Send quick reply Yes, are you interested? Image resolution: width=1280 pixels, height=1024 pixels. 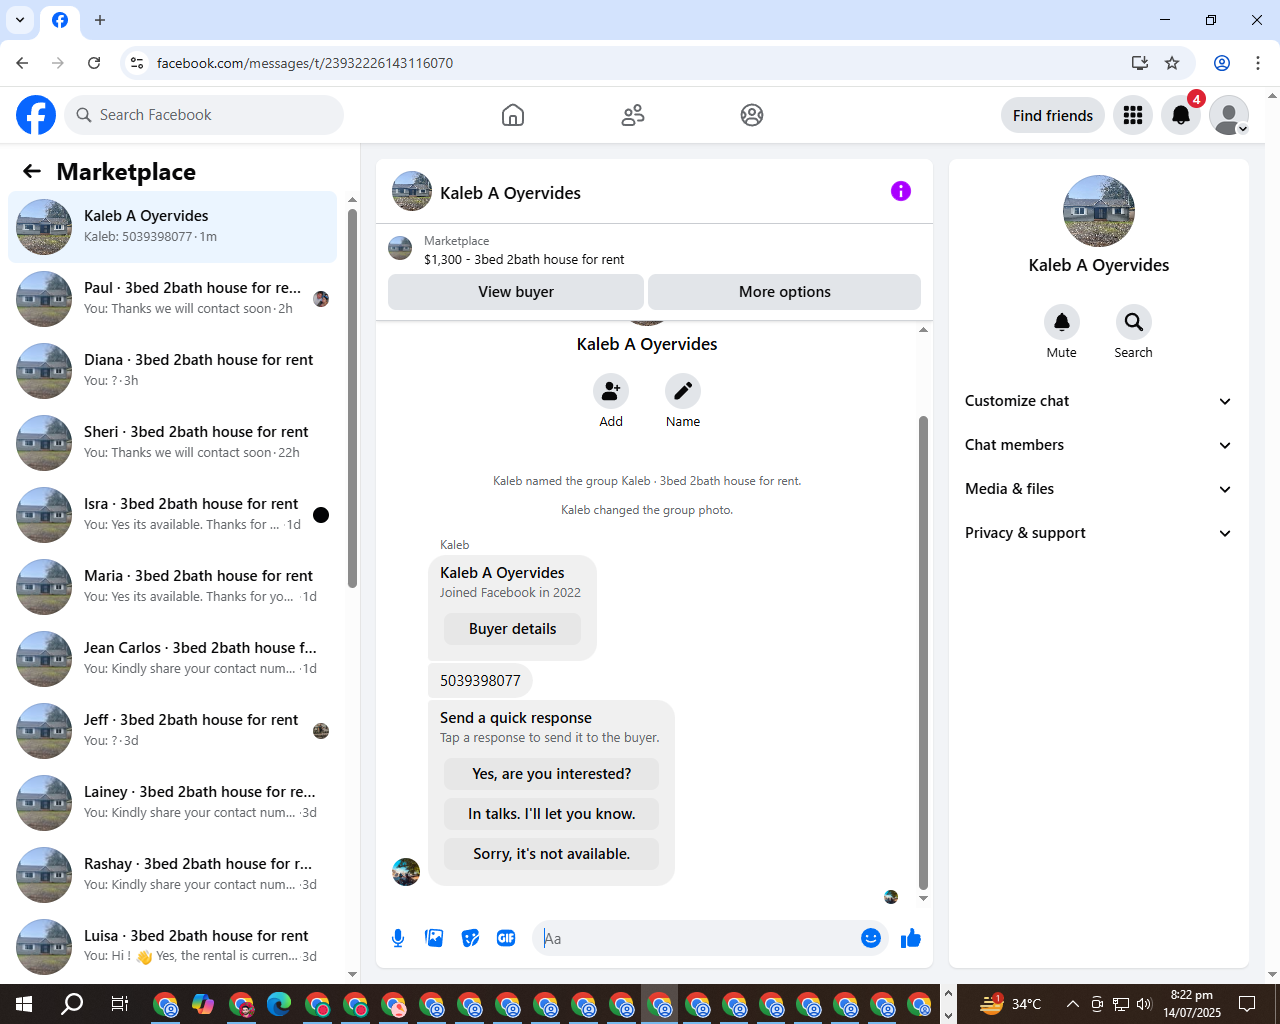coord(552,774)
